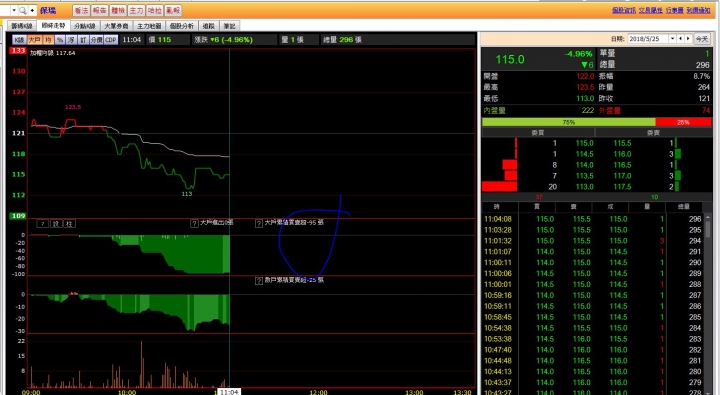Open the 哈拉 button
Screen dimensions: 720x395
[155, 10]
